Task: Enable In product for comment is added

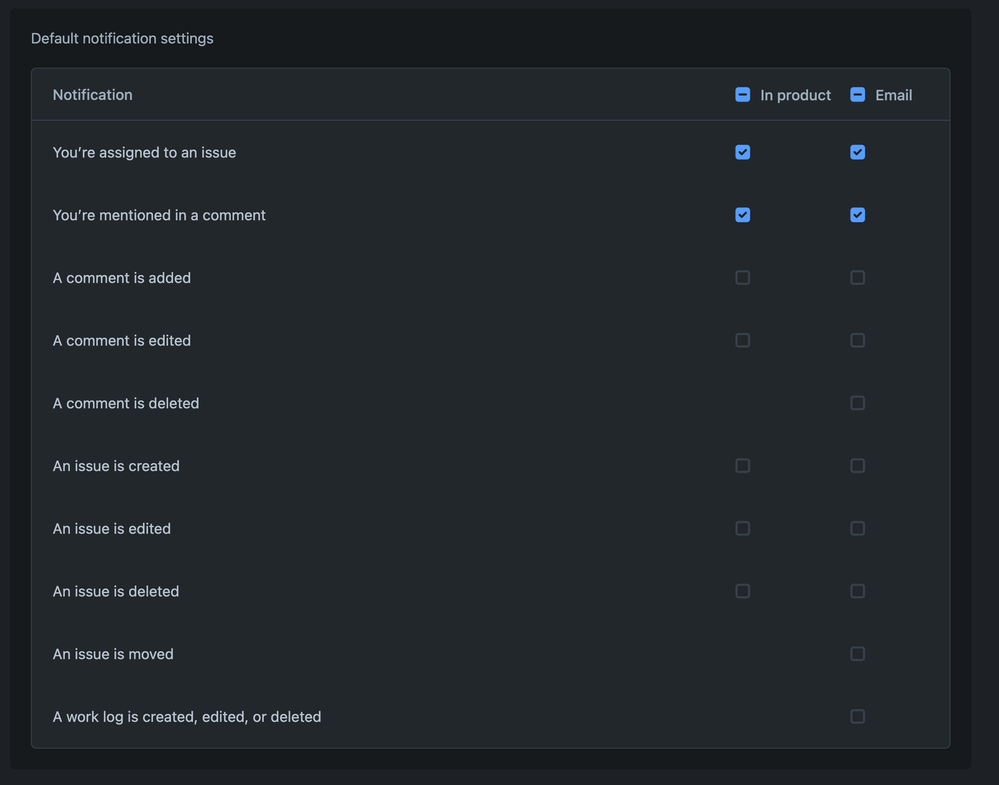Action: 742,278
